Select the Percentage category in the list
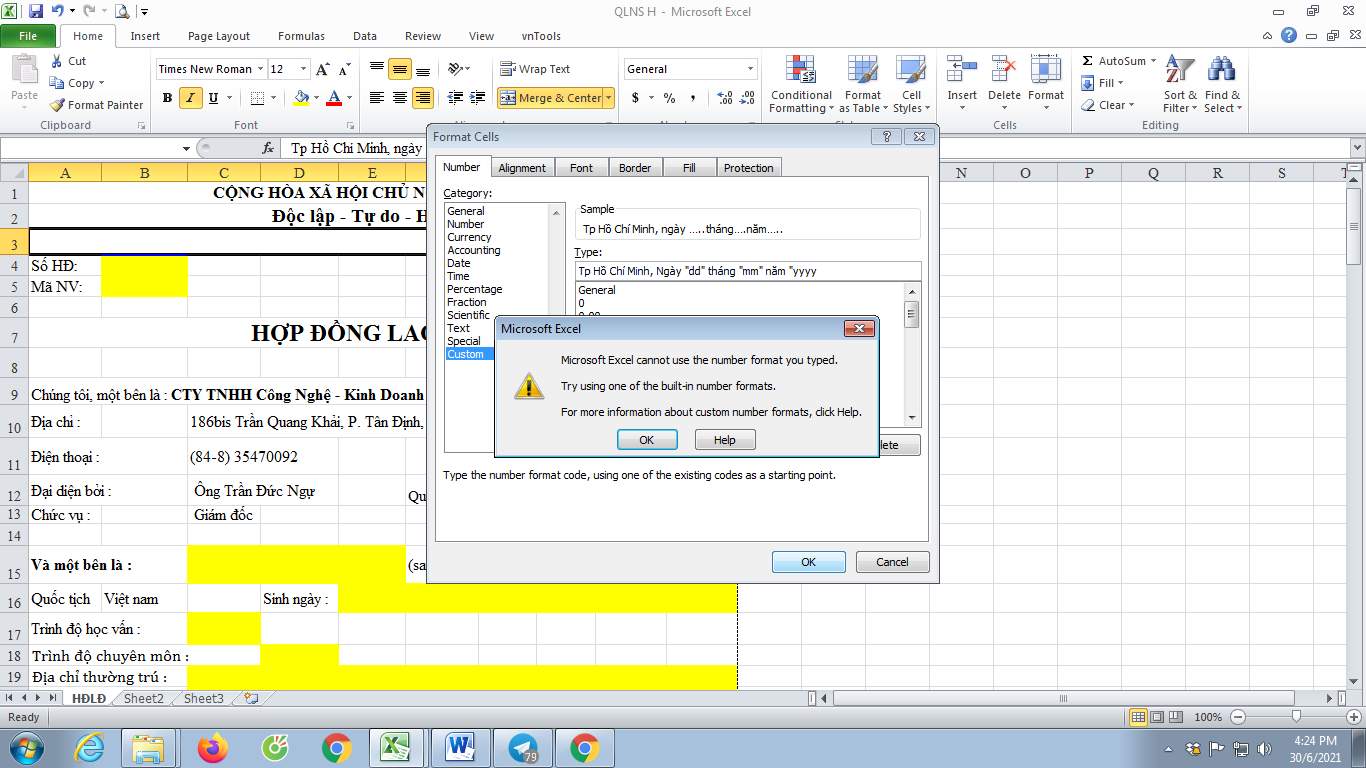Viewport: 1366px width, 768px height. coord(474,289)
